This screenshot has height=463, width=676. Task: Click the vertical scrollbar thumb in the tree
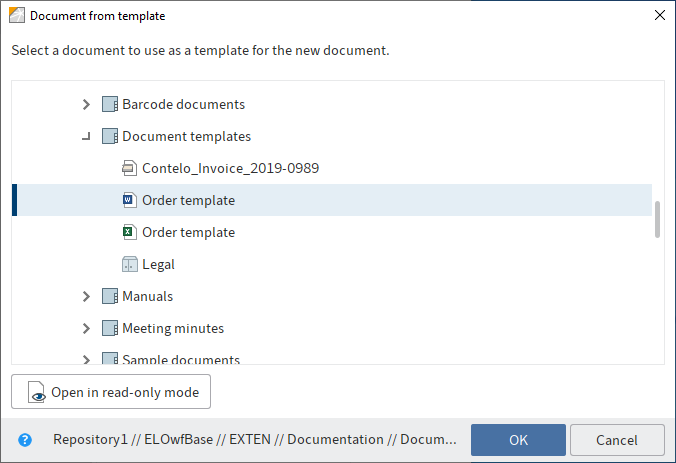coord(657,220)
